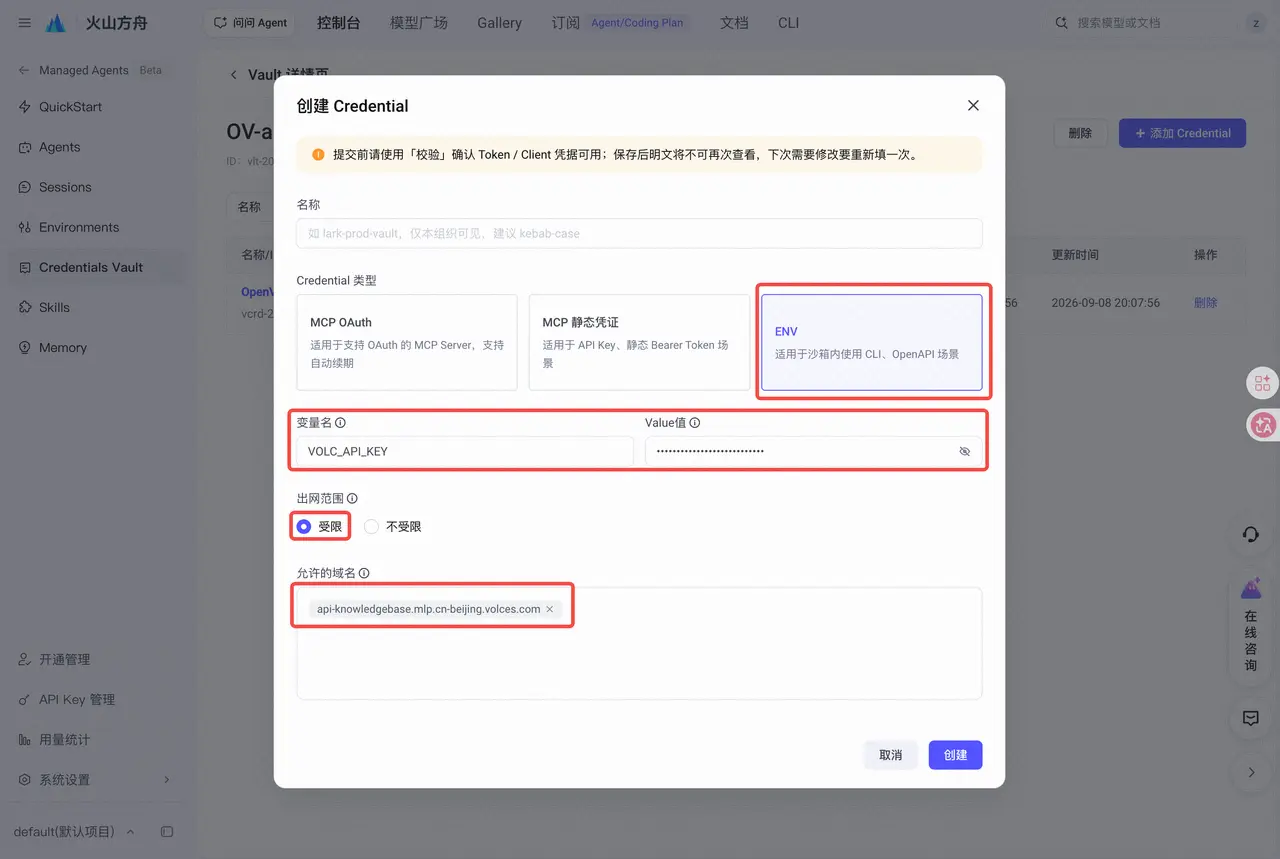Screen dimensions: 1280x859
Task: Click the 火山方舟 logo icon
Action: (x=56, y=23)
